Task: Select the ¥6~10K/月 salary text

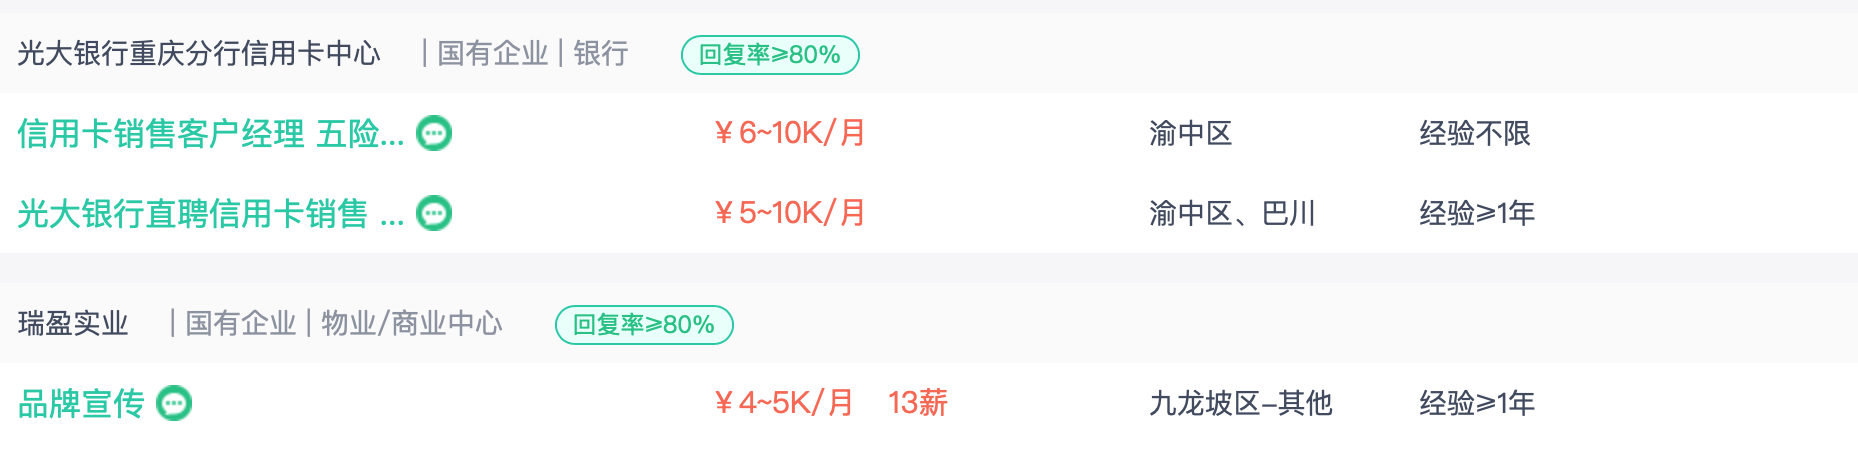Action: (x=790, y=133)
